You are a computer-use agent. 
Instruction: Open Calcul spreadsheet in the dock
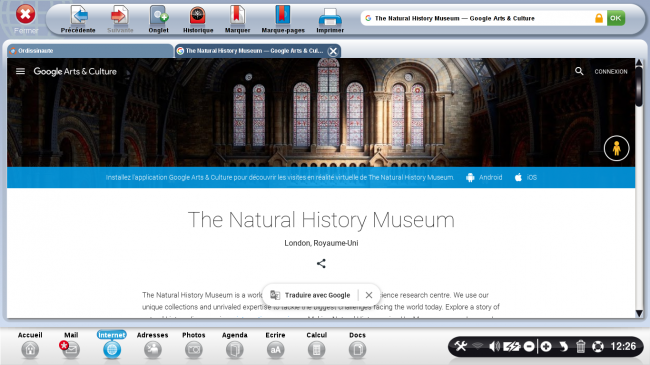click(316, 345)
